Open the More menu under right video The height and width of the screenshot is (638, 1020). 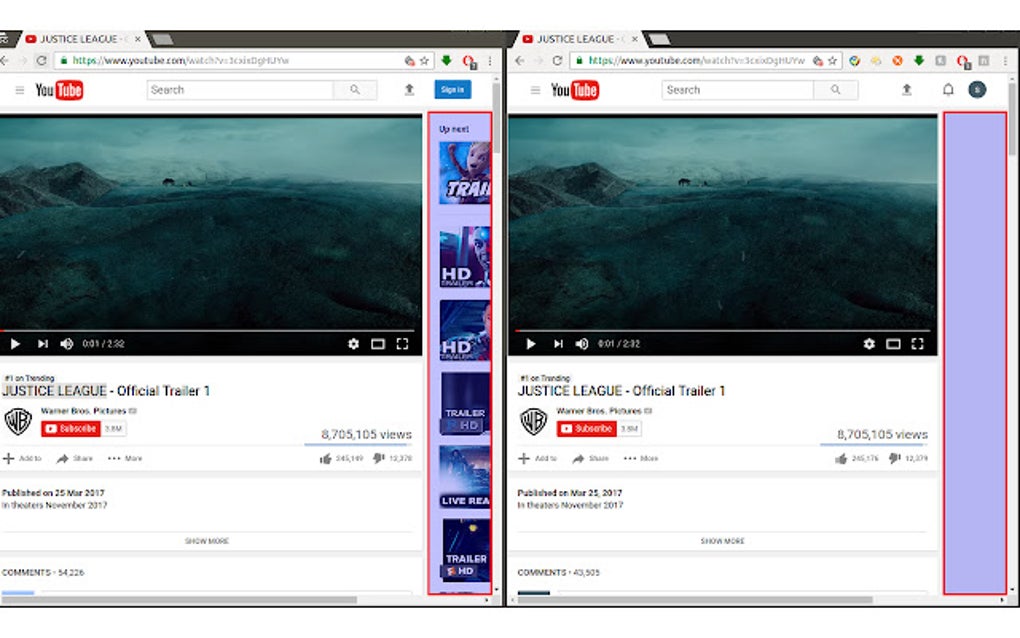point(641,459)
